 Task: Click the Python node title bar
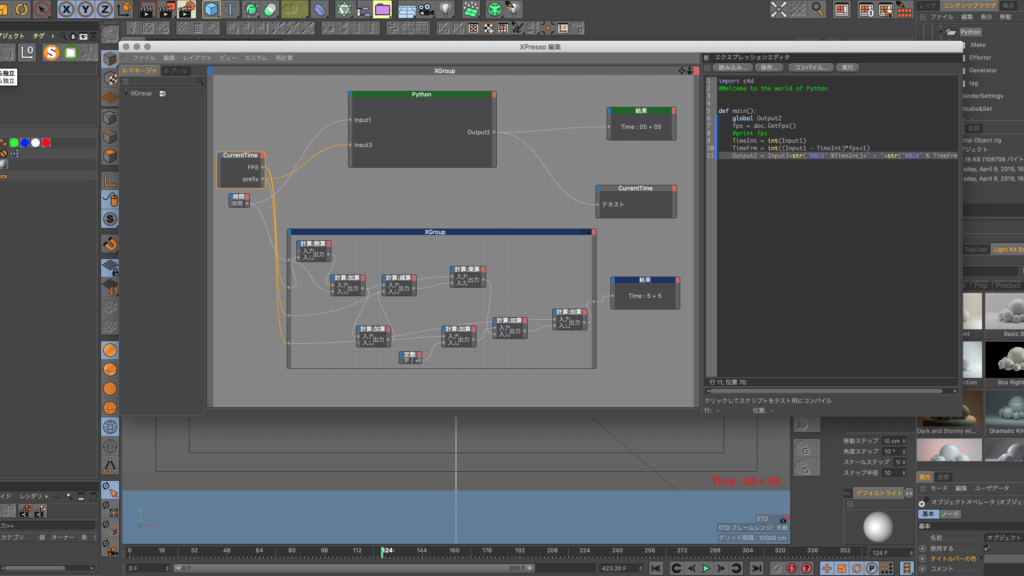(421, 94)
